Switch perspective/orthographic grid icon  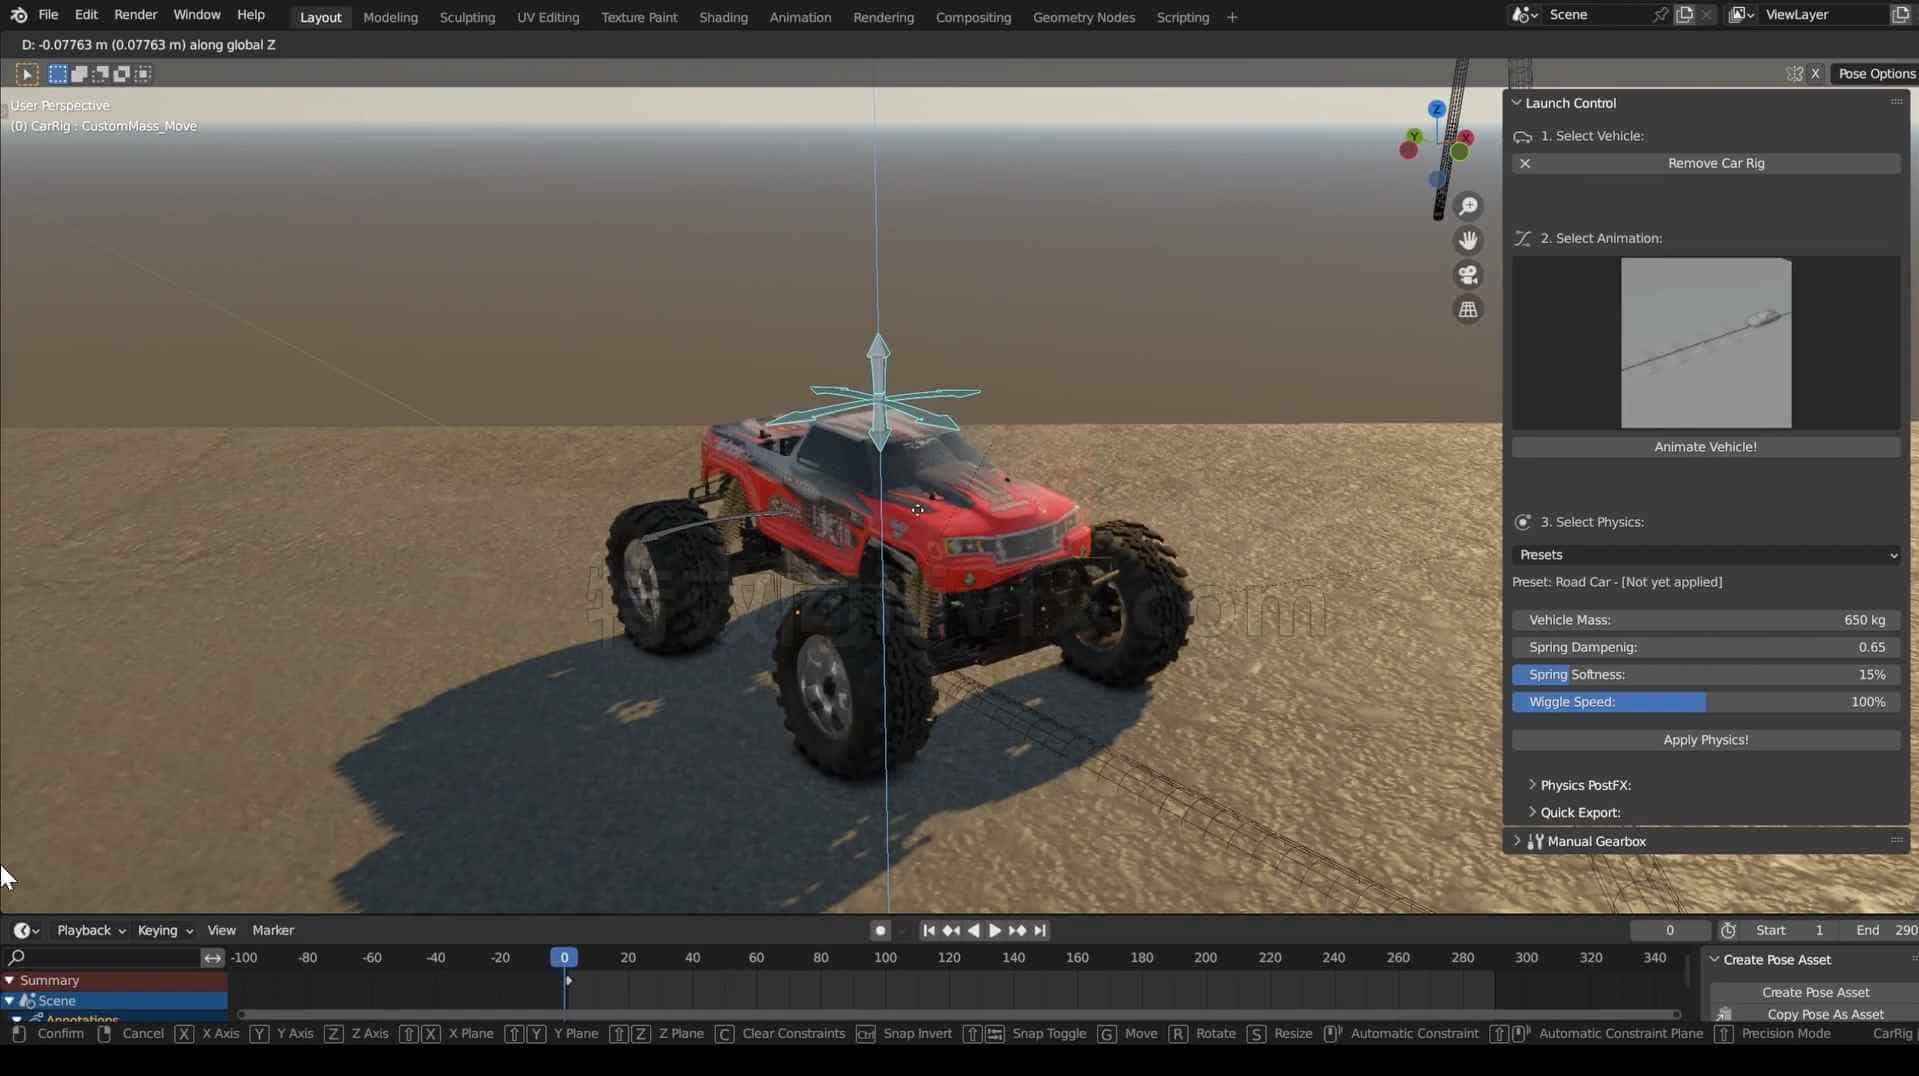click(1468, 310)
